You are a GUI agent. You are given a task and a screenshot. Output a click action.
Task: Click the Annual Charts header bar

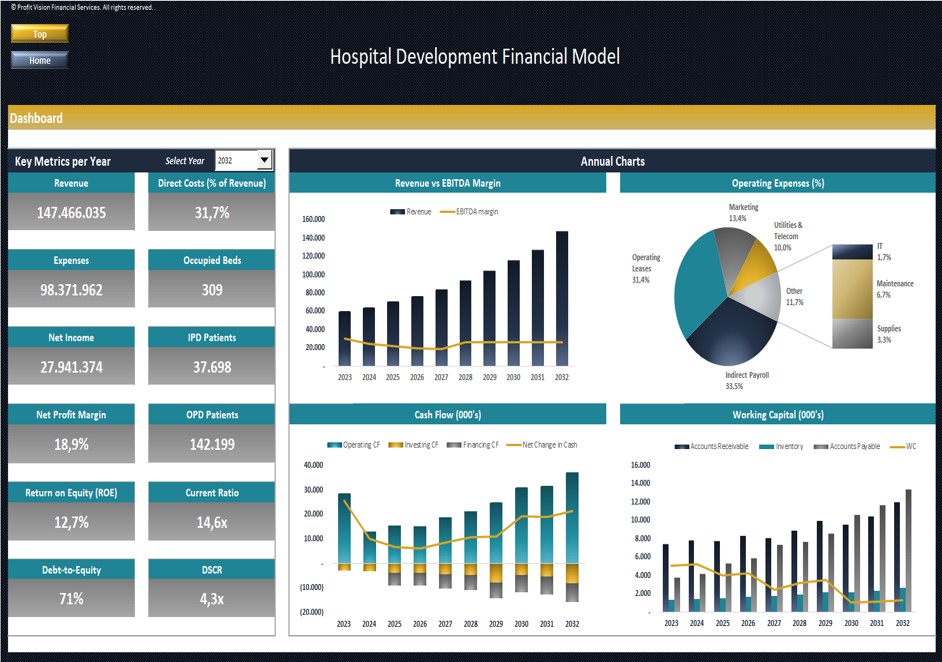pyautogui.click(x=612, y=160)
